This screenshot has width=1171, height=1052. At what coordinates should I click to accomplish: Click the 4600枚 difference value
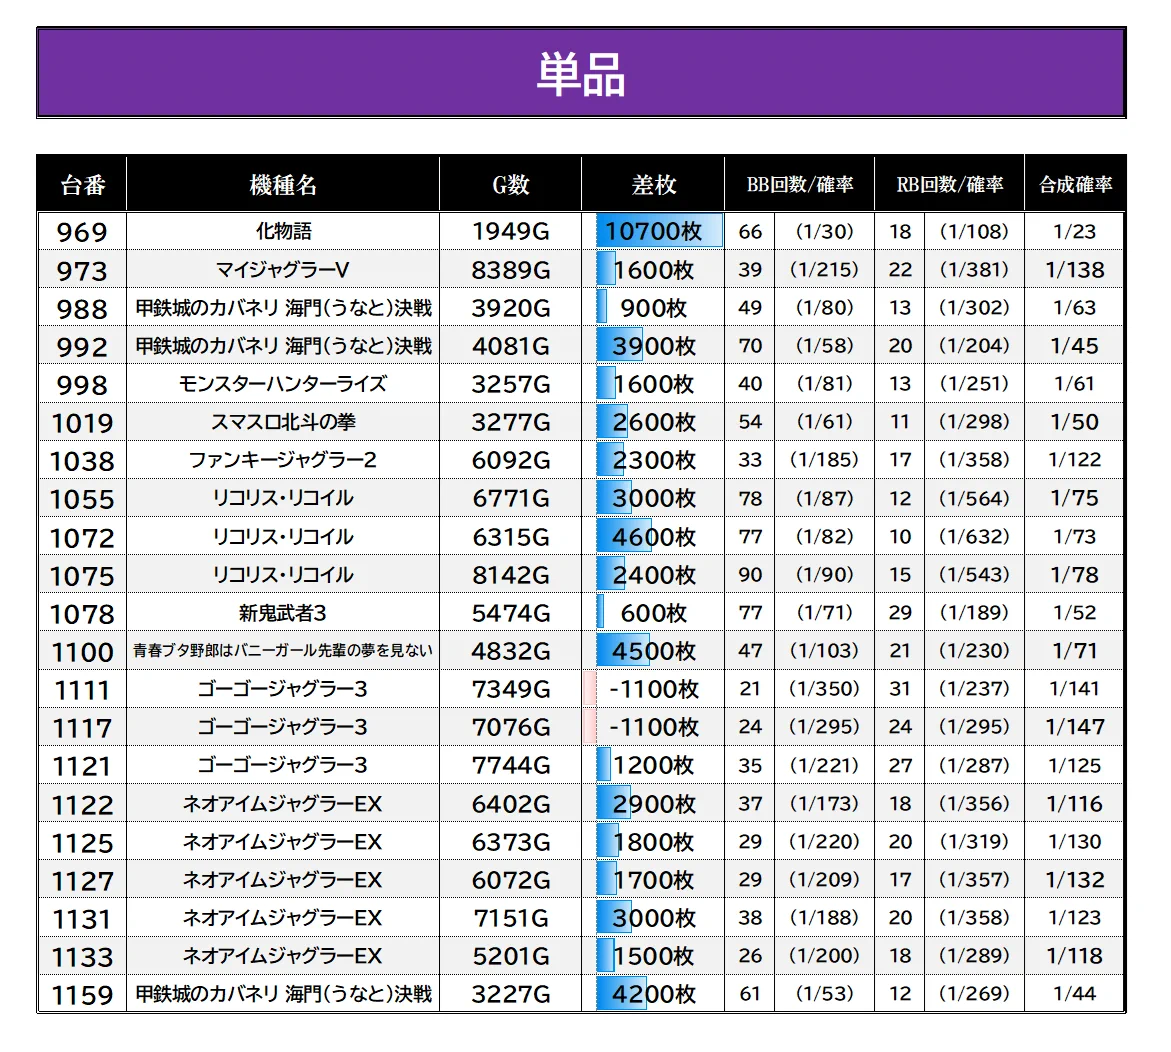653,537
